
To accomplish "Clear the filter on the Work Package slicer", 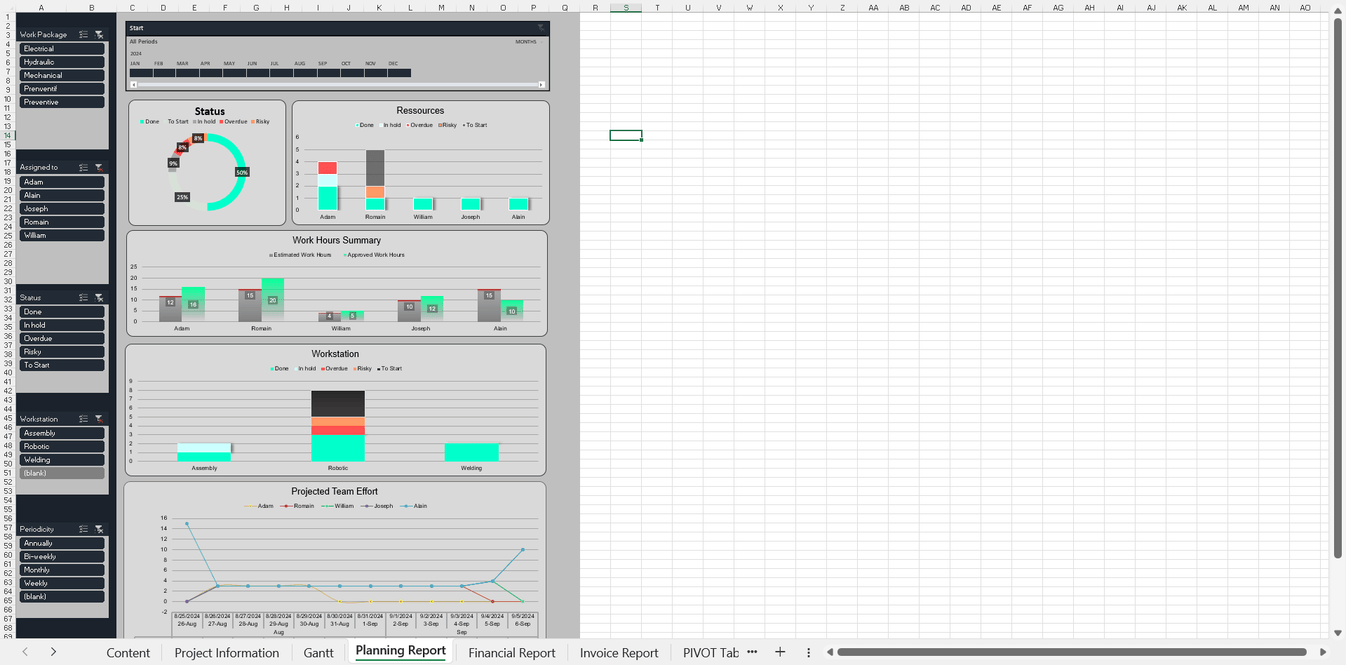I will pyautogui.click(x=98, y=34).
